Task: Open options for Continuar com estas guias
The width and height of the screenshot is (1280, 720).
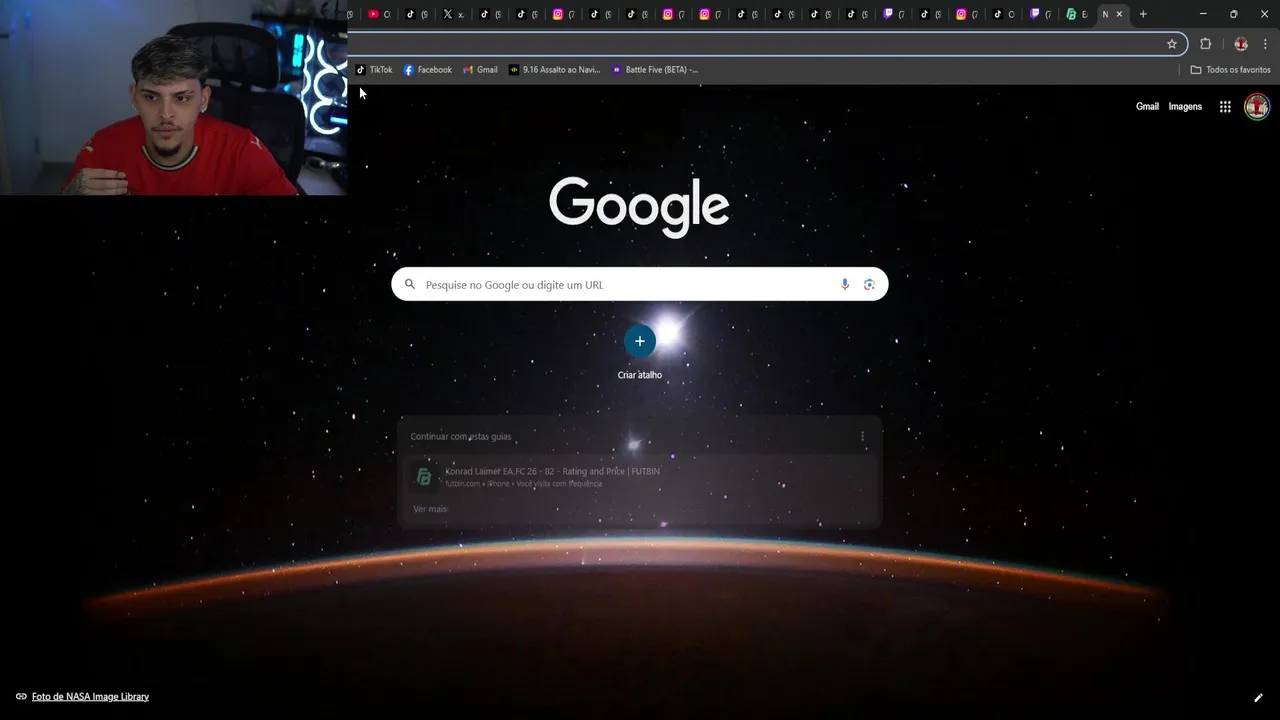Action: tap(862, 436)
